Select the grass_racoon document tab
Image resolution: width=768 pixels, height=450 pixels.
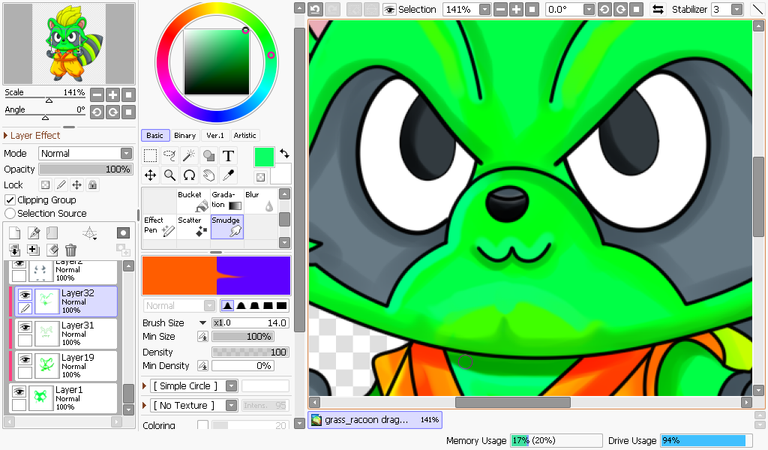(375, 420)
